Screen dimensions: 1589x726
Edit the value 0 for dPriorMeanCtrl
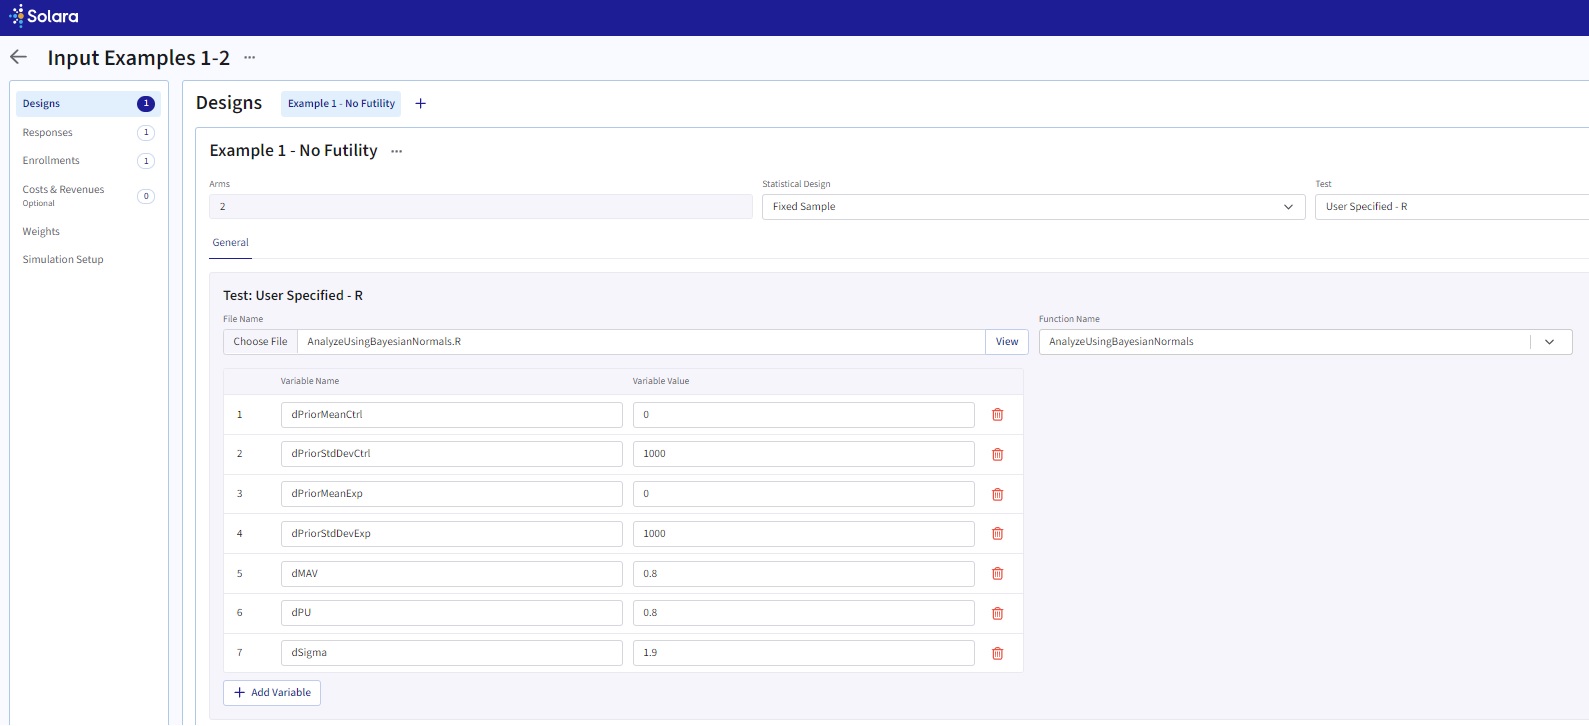click(x=804, y=415)
